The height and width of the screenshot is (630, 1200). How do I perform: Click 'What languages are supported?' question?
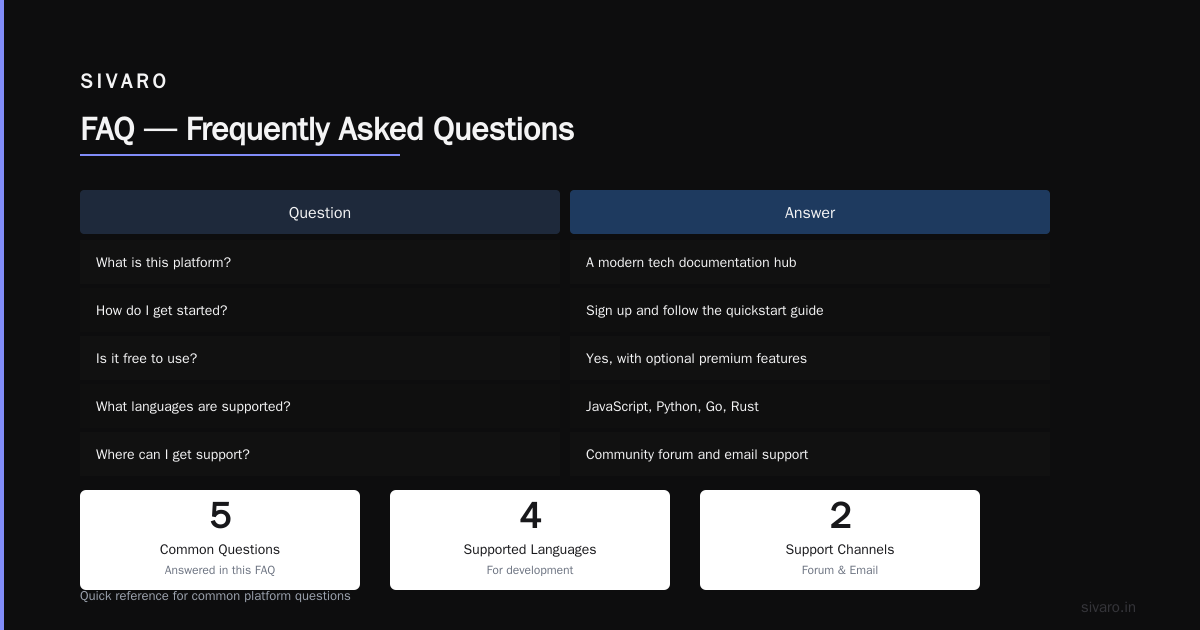[320, 406]
